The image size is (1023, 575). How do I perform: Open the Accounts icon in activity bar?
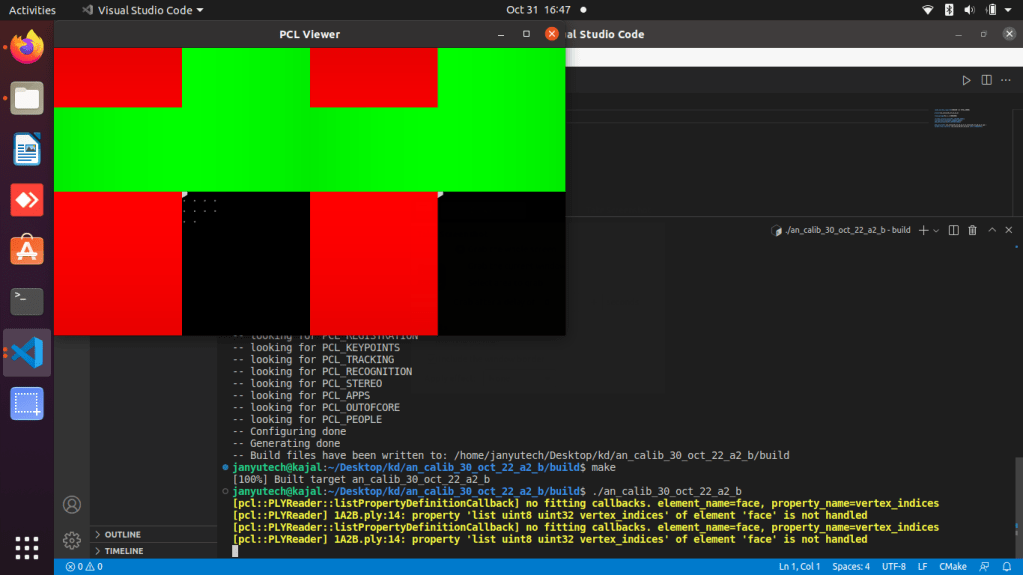(71, 505)
